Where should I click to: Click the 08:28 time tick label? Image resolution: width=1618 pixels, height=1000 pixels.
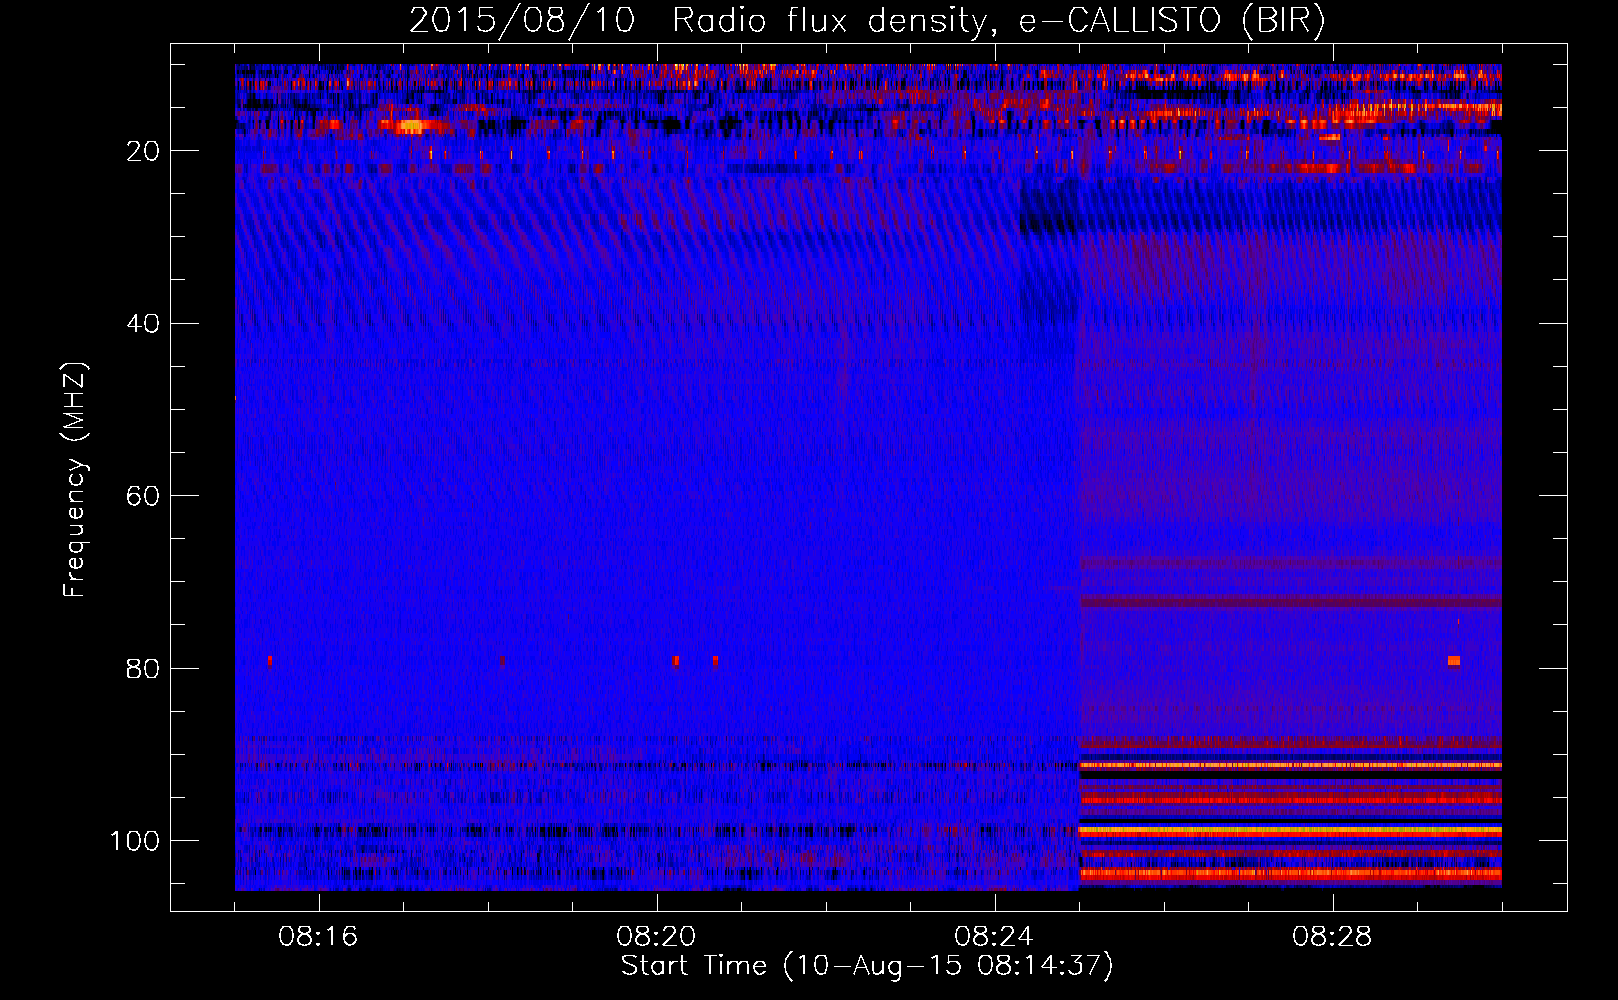tap(1332, 936)
